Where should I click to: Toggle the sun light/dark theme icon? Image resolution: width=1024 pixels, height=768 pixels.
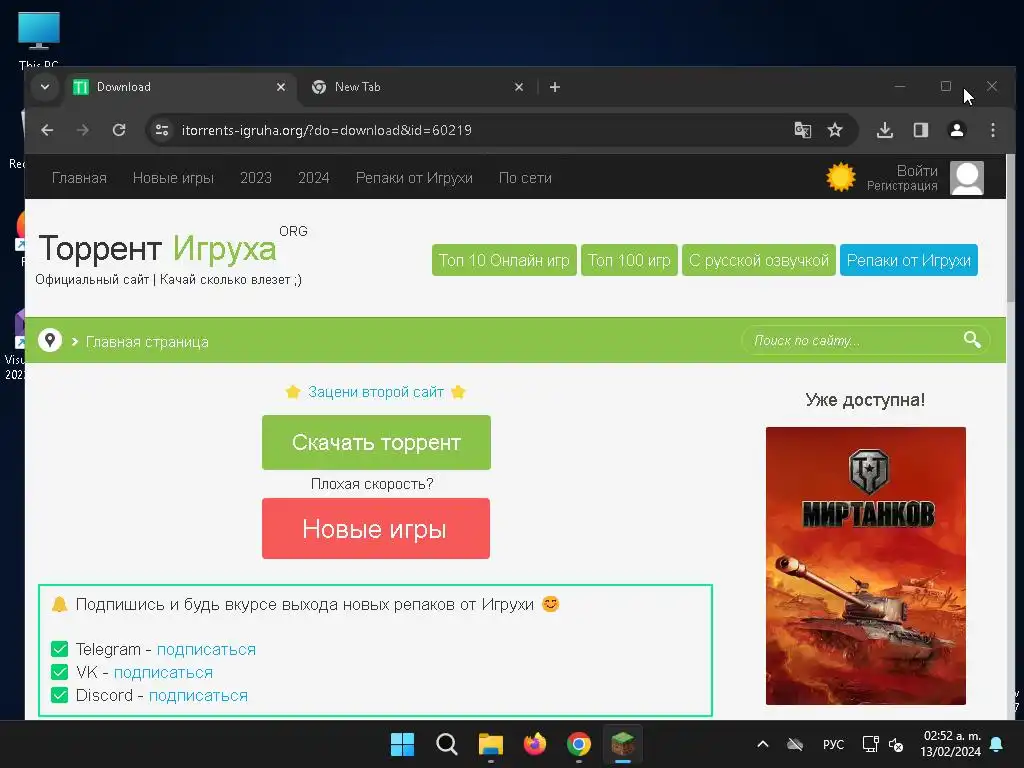click(840, 177)
